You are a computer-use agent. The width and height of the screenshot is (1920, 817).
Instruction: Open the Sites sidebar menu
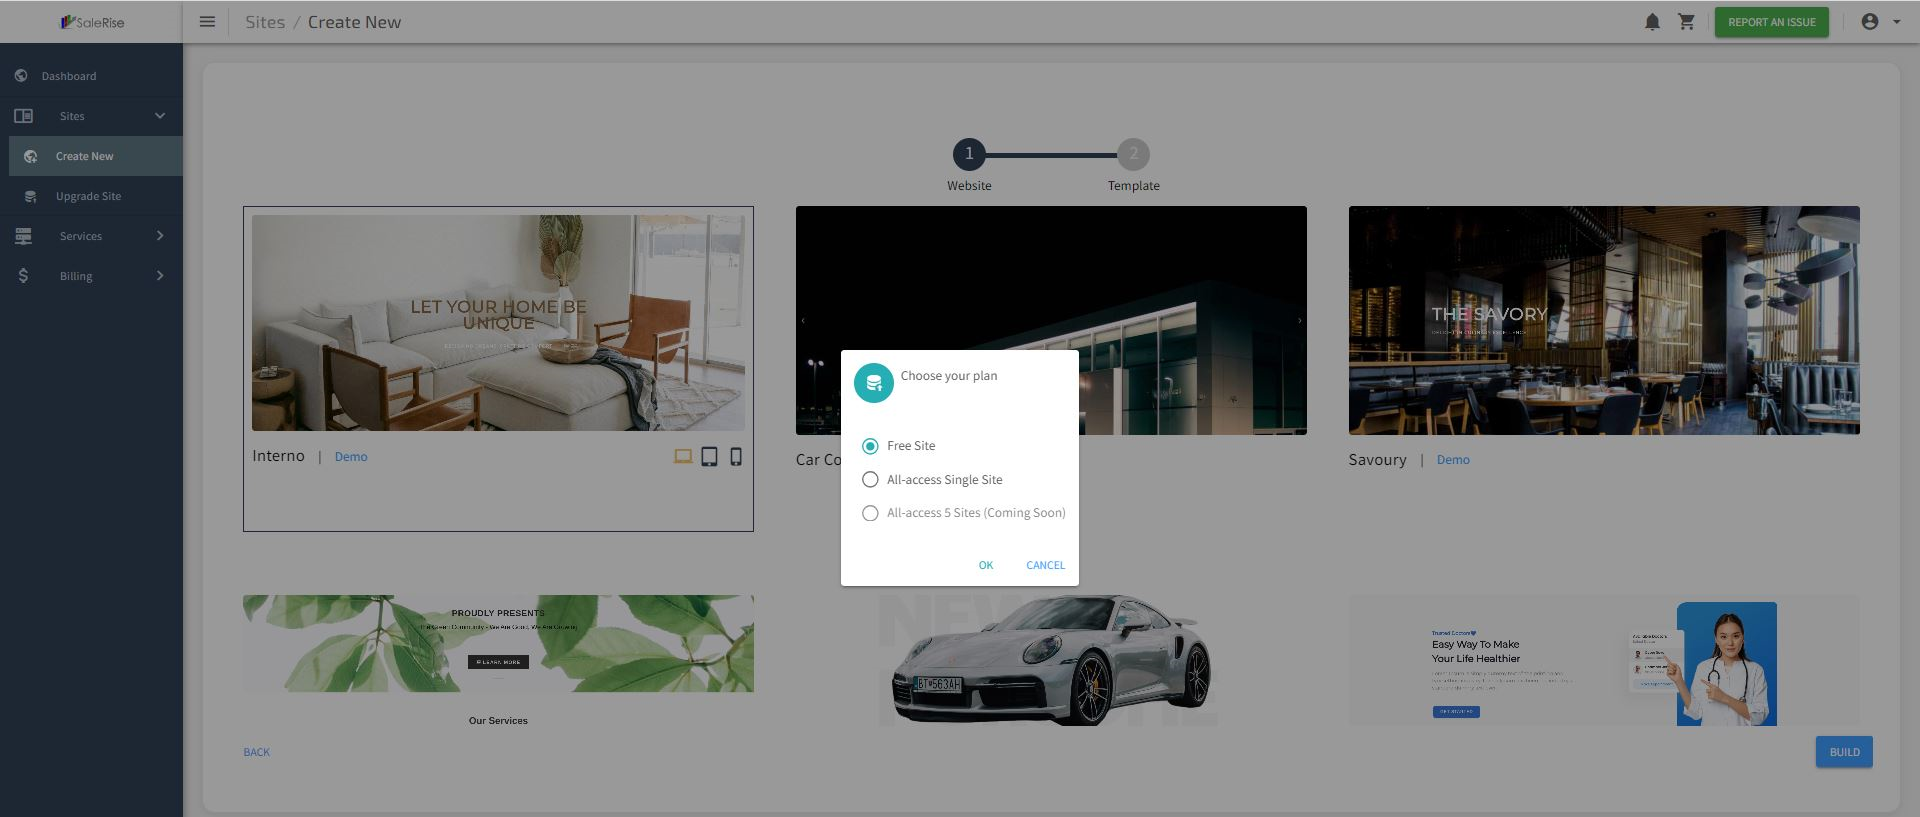pos(91,116)
